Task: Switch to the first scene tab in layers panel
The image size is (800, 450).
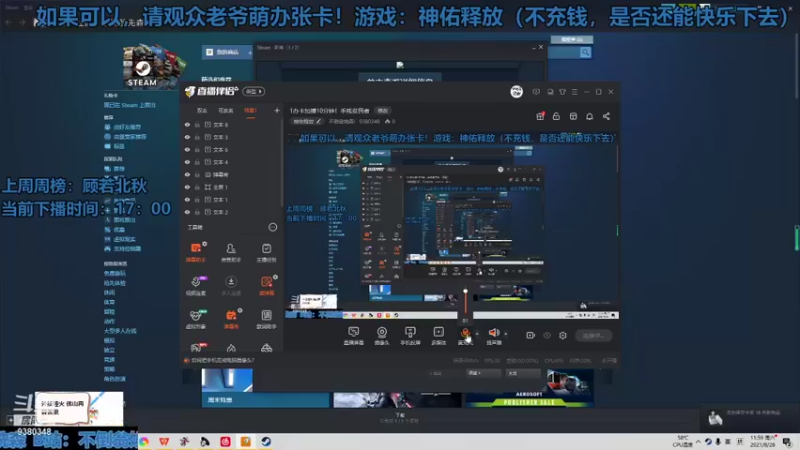Action: click(x=202, y=110)
